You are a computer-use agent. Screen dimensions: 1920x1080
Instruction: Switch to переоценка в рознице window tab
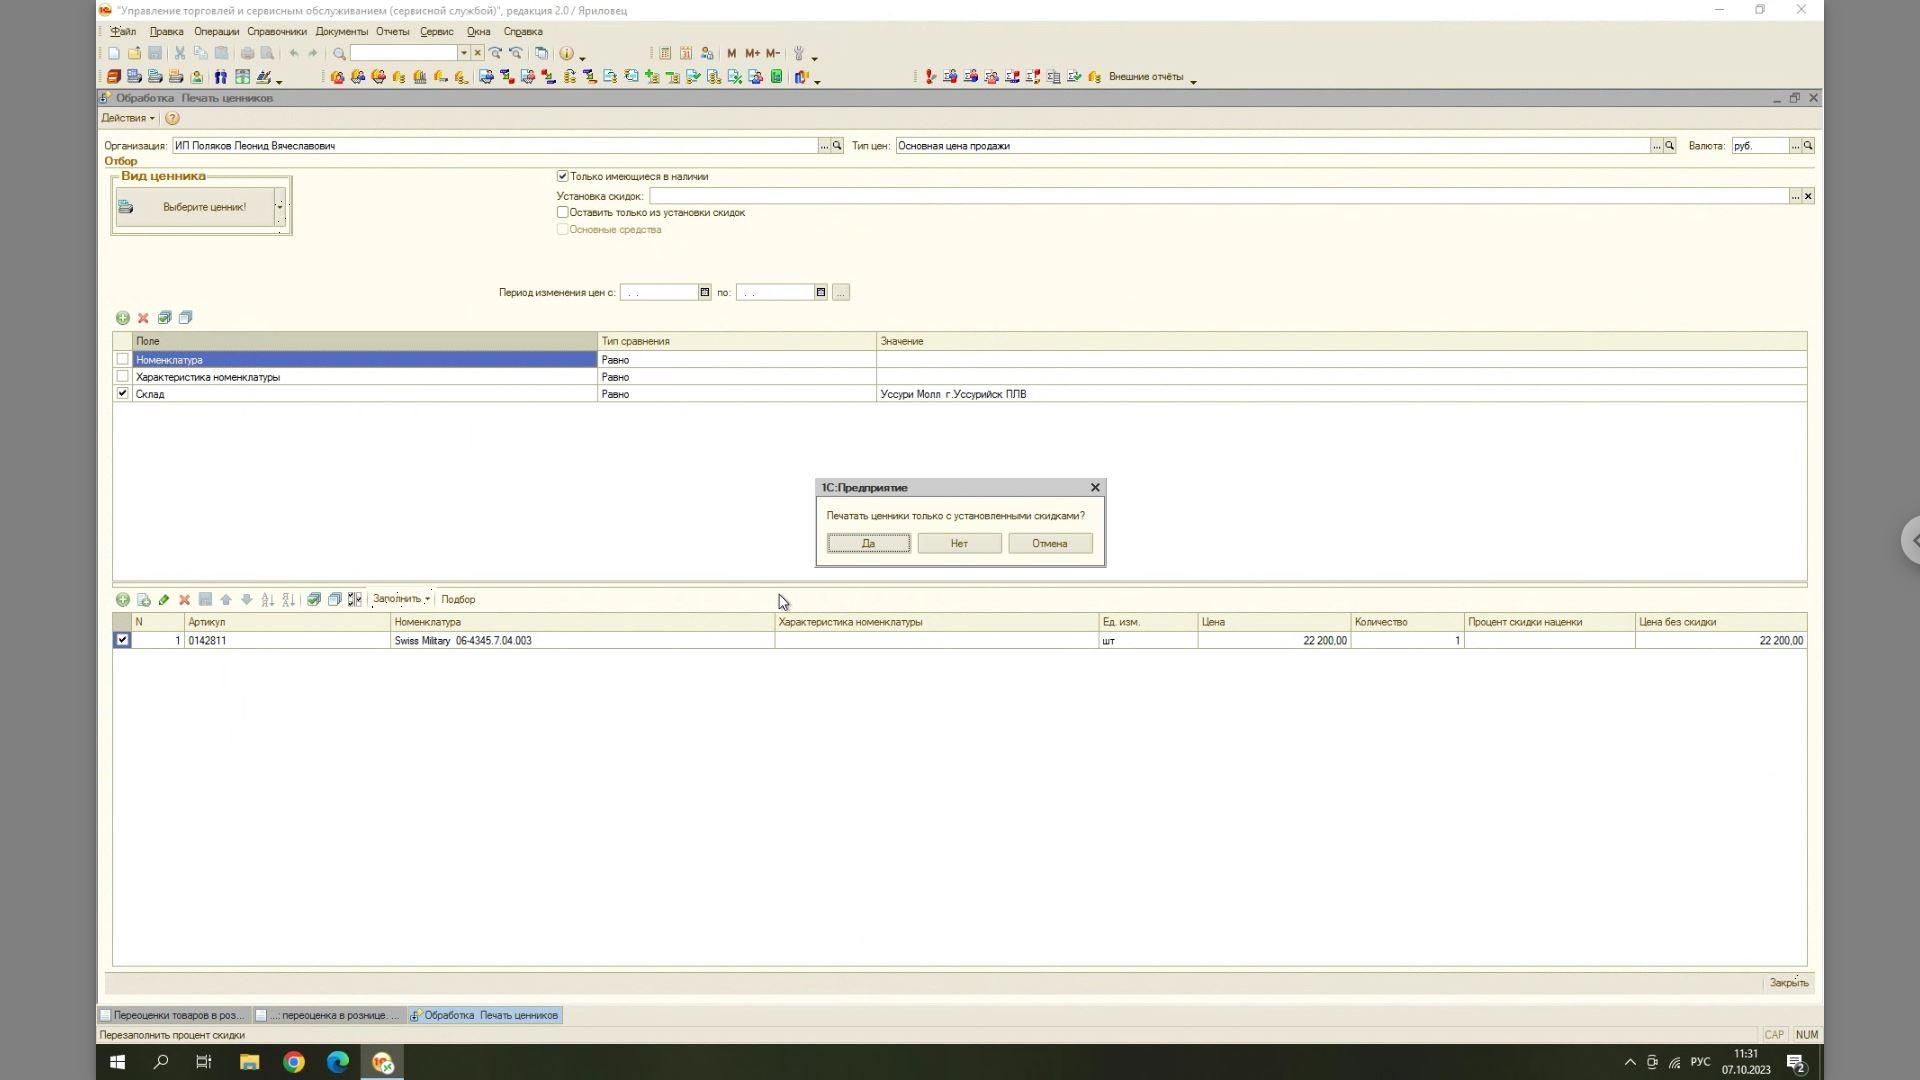point(328,1016)
